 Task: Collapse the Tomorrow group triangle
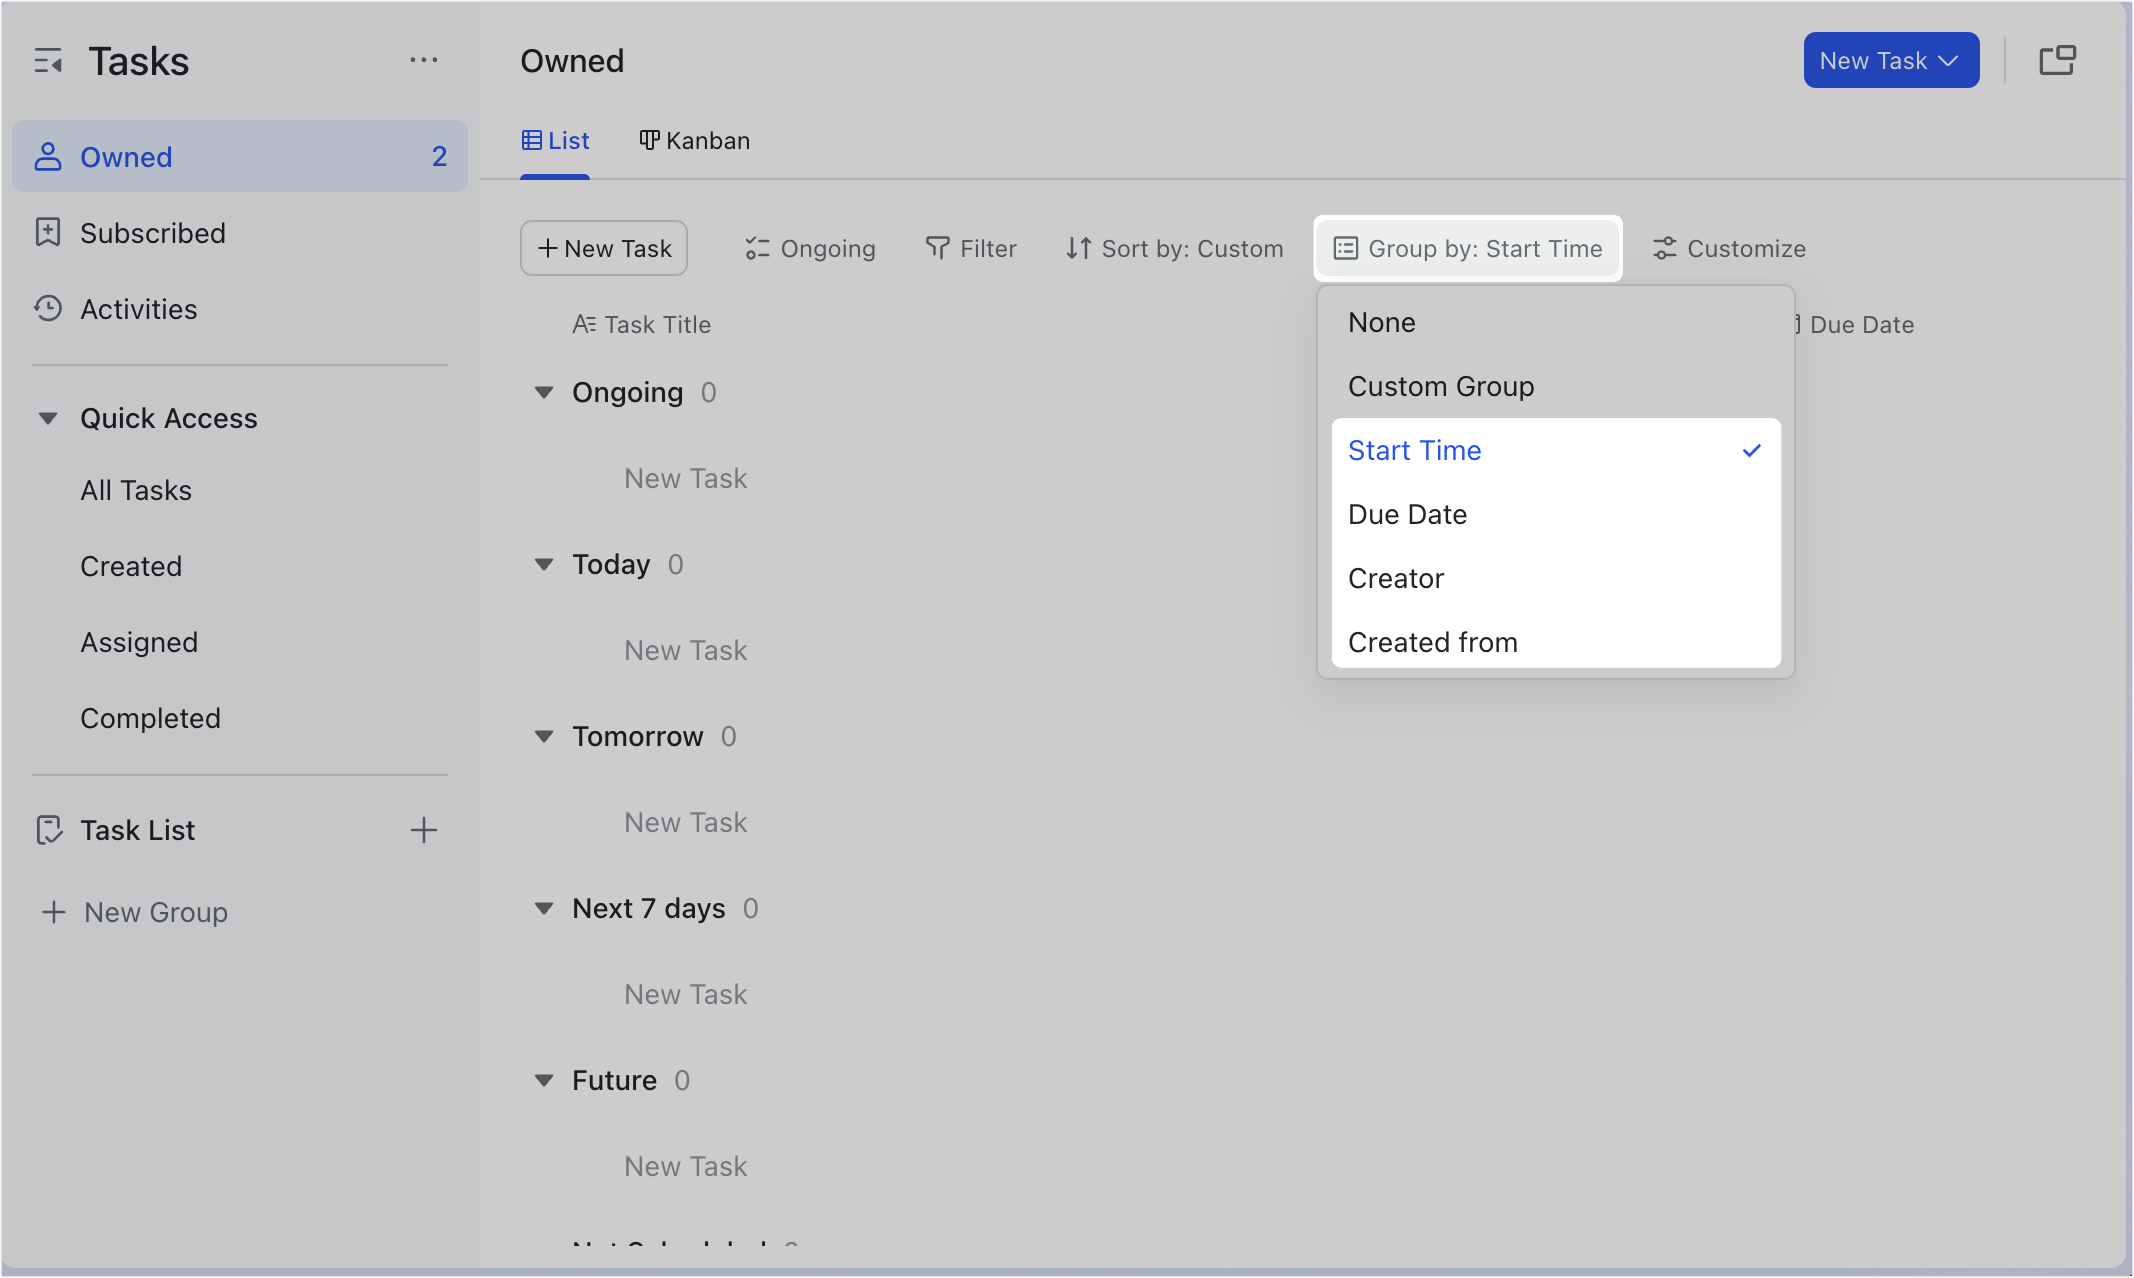click(x=544, y=736)
